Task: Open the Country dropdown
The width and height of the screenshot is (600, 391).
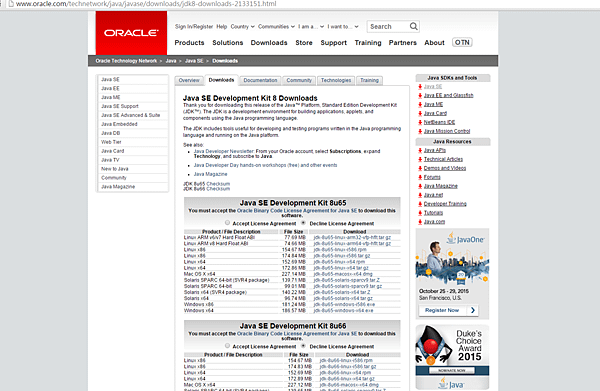Action: click(242, 27)
